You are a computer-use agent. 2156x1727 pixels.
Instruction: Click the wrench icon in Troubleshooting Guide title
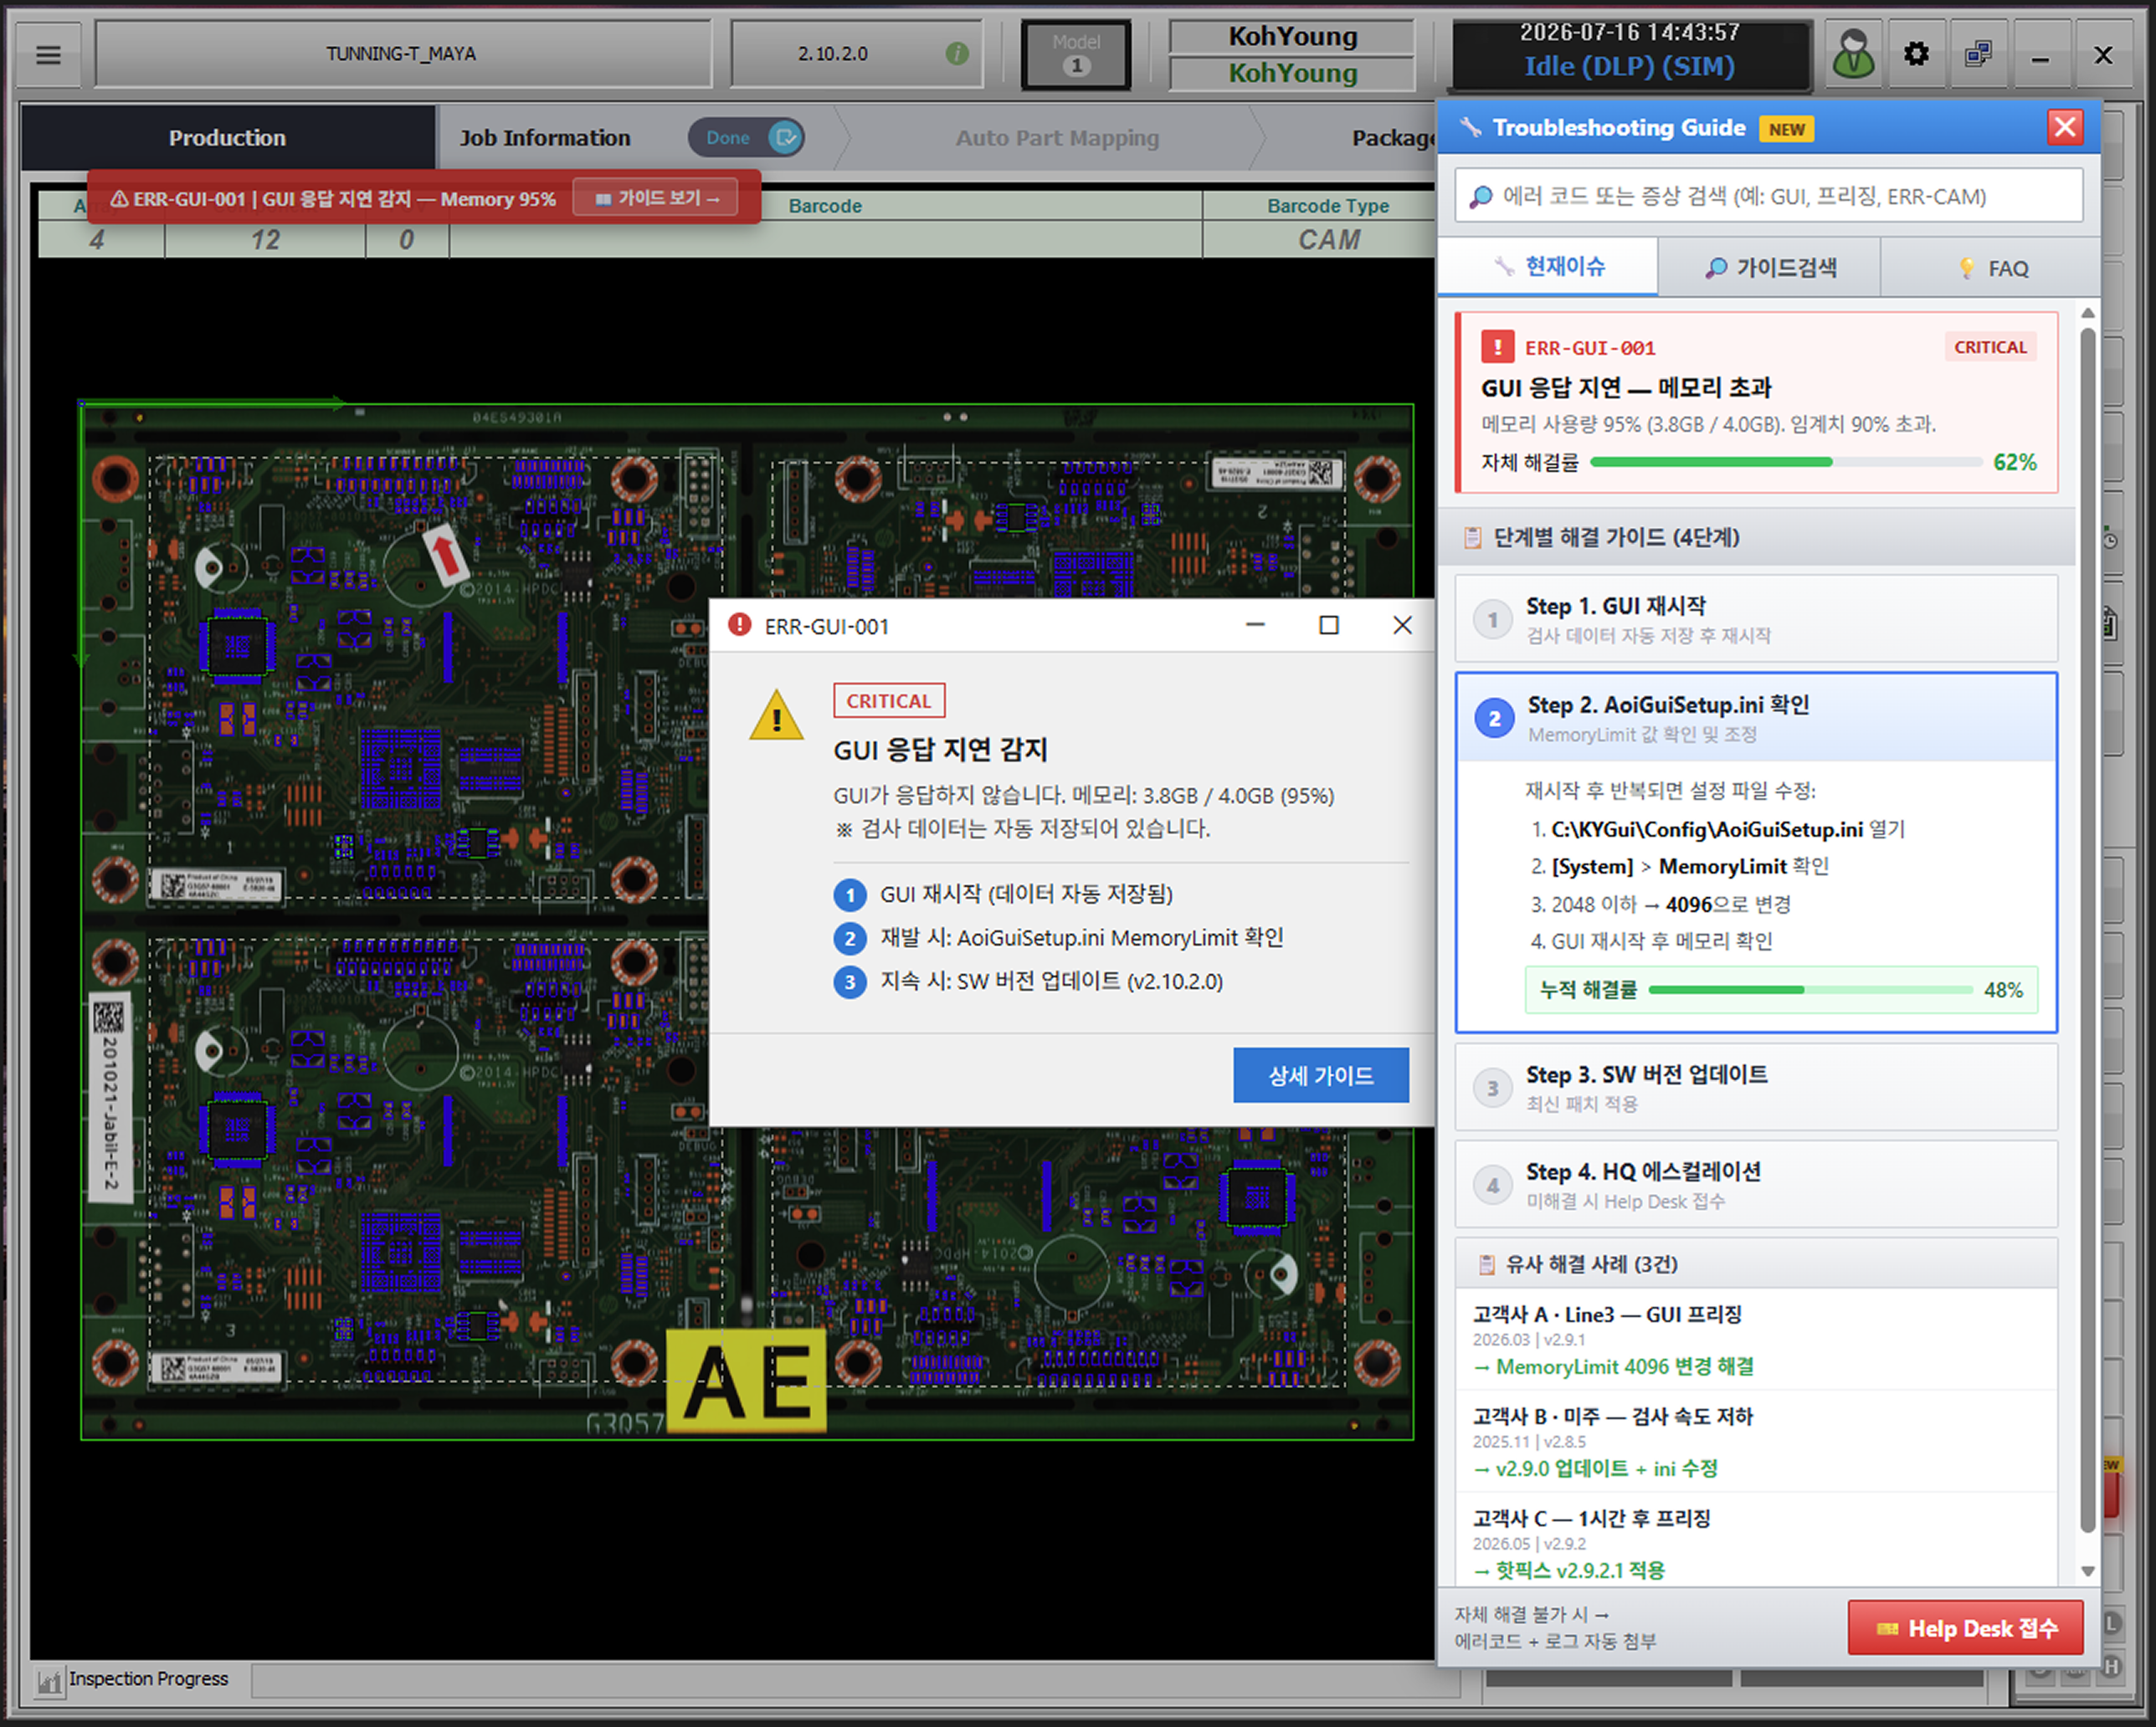(1470, 127)
